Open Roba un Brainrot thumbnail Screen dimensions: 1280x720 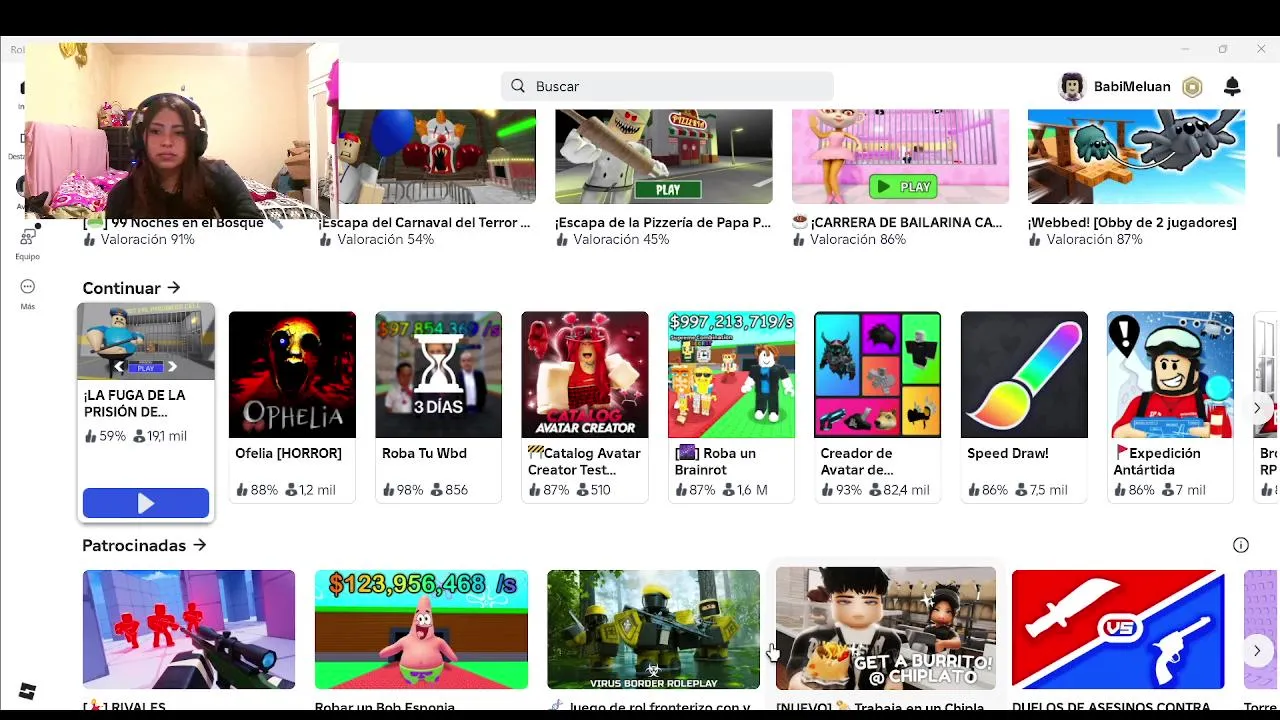[731, 375]
